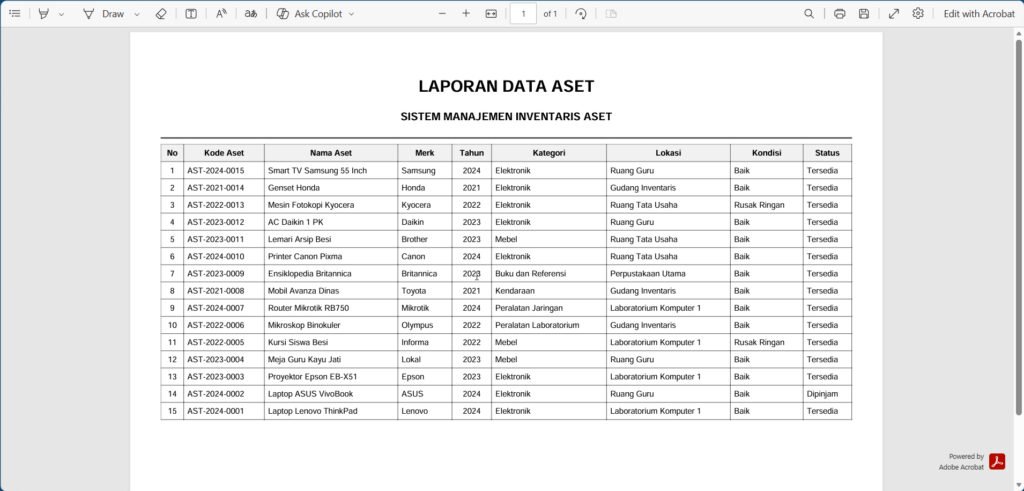Zoom out with the minus icon

click(442, 14)
